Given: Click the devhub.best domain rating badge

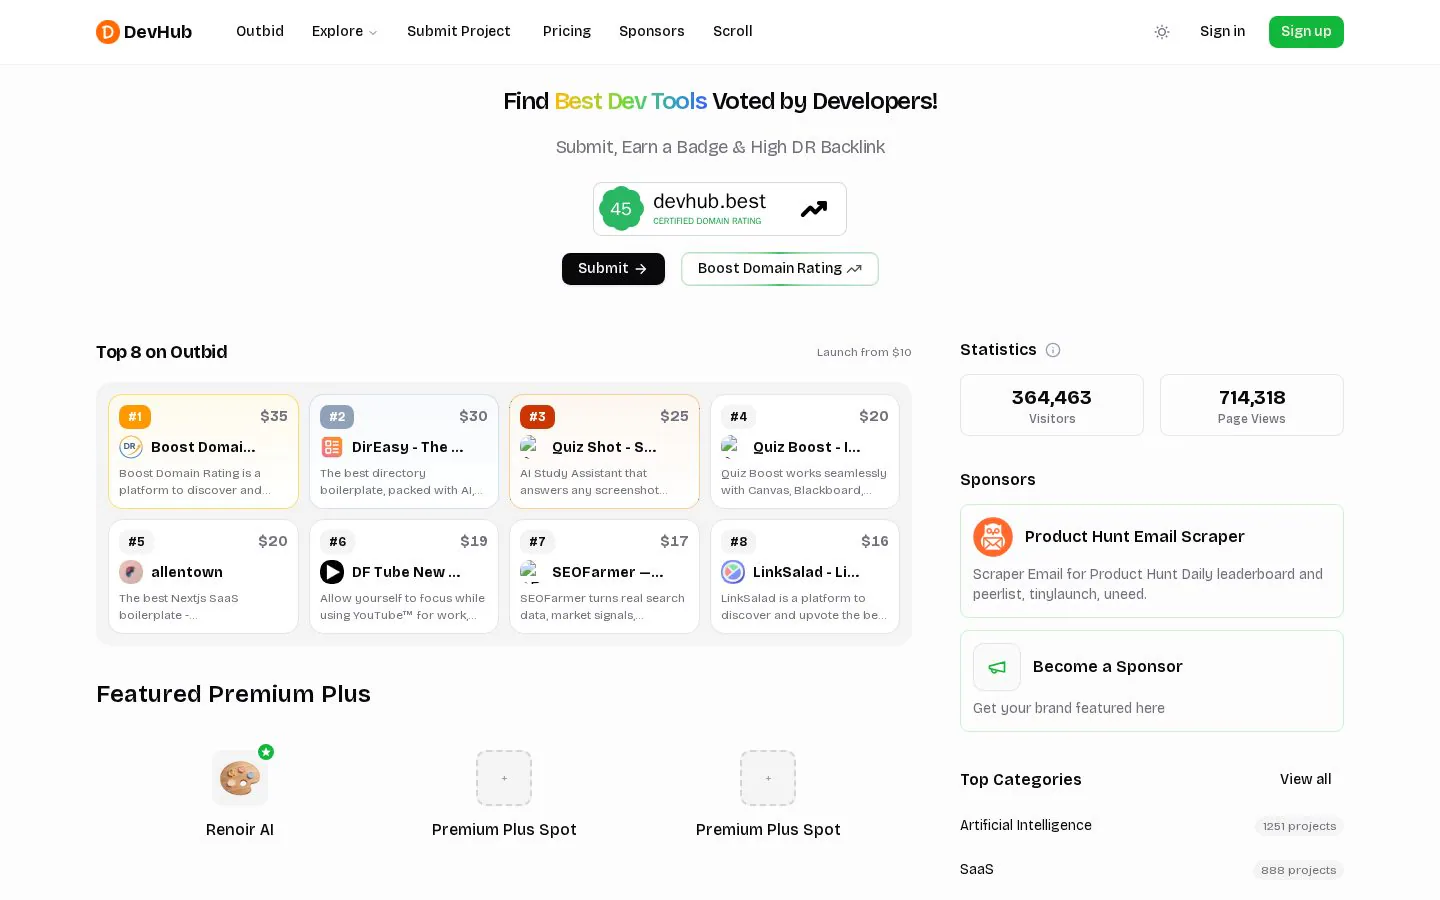Looking at the screenshot, I should tap(720, 209).
